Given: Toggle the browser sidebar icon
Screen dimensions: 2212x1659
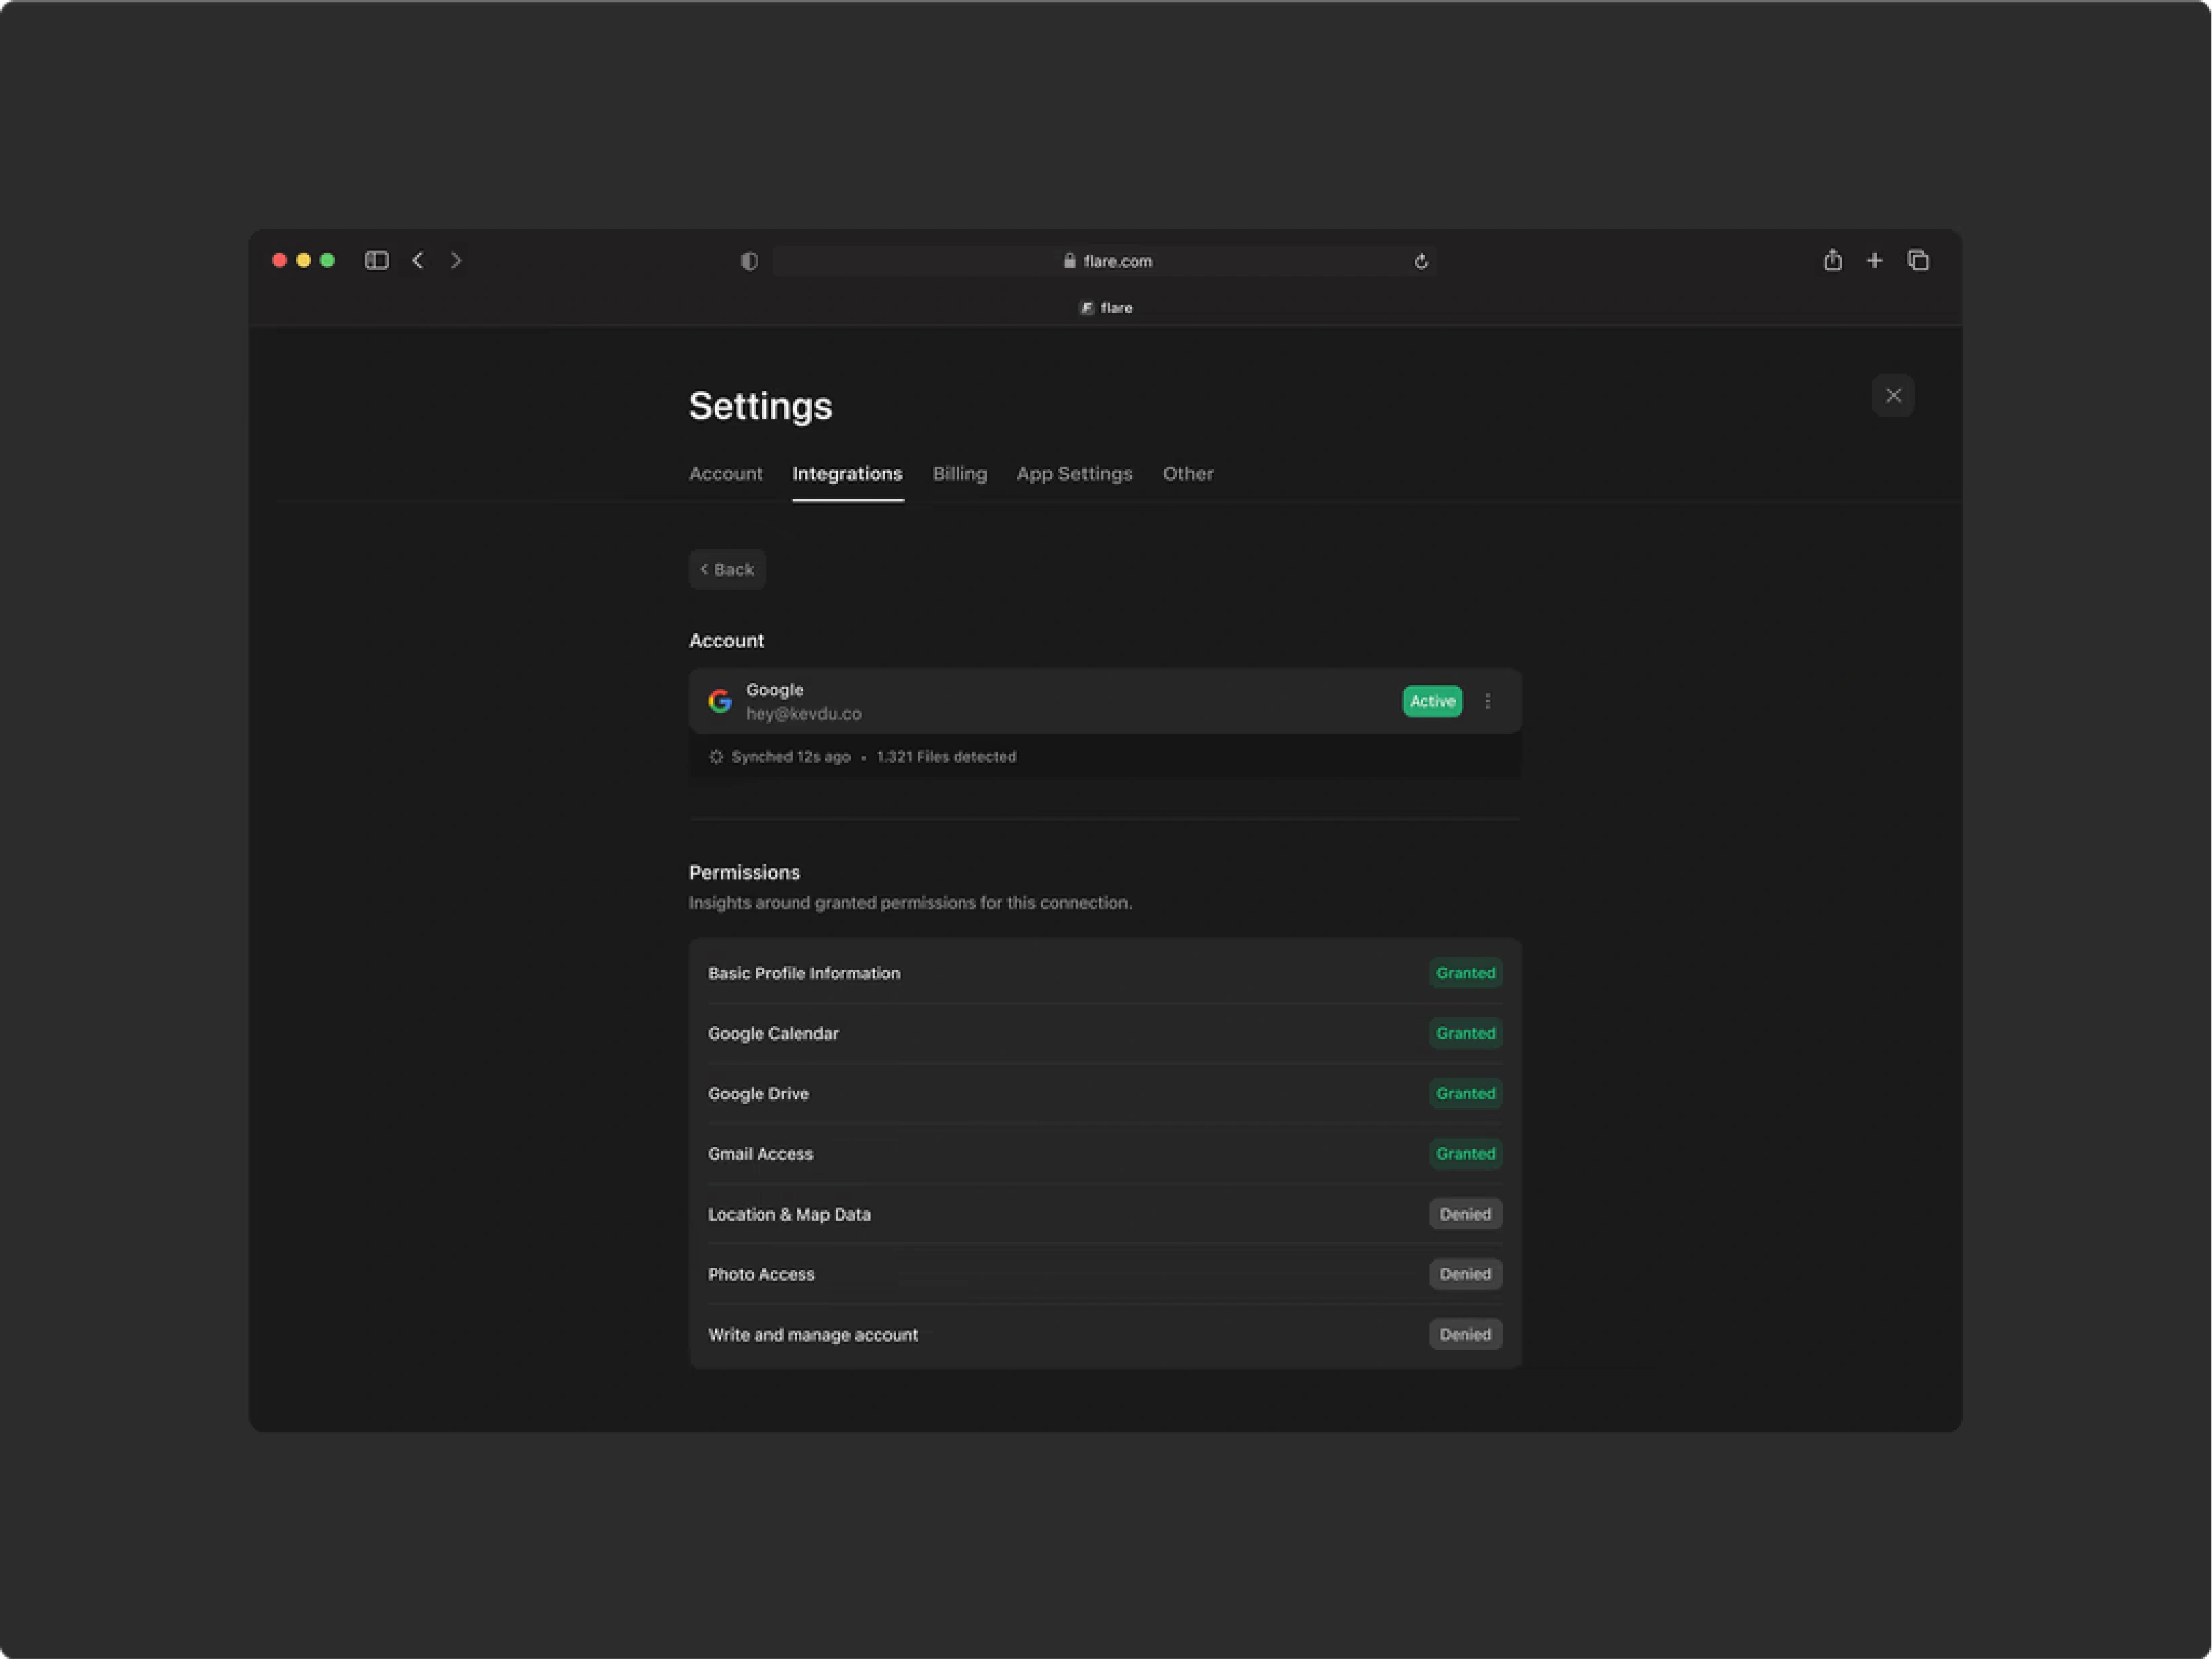Looking at the screenshot, I should (x=376, y=261).
